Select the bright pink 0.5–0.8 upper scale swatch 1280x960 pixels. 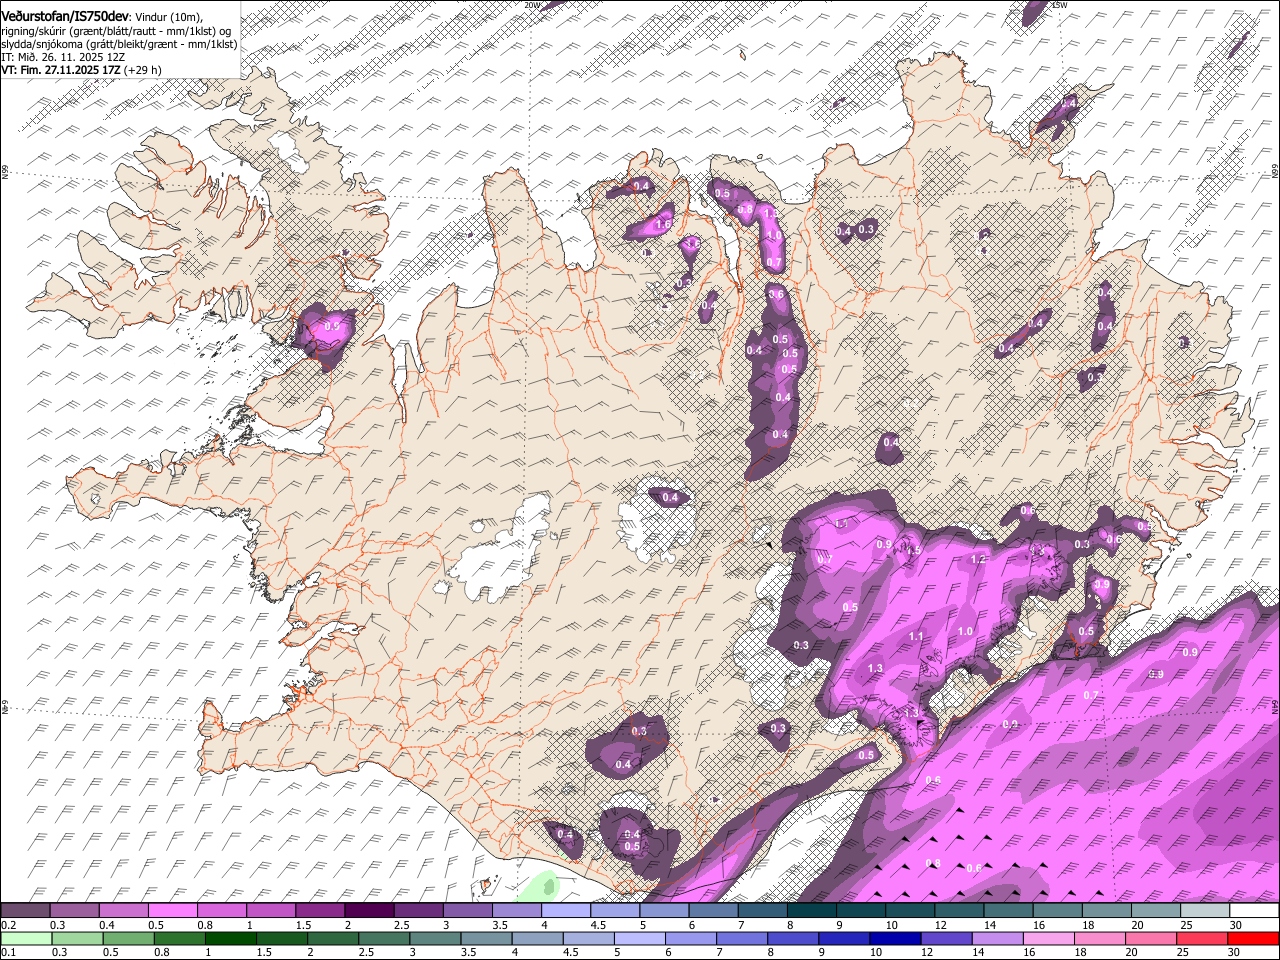[x=172, y=911]
